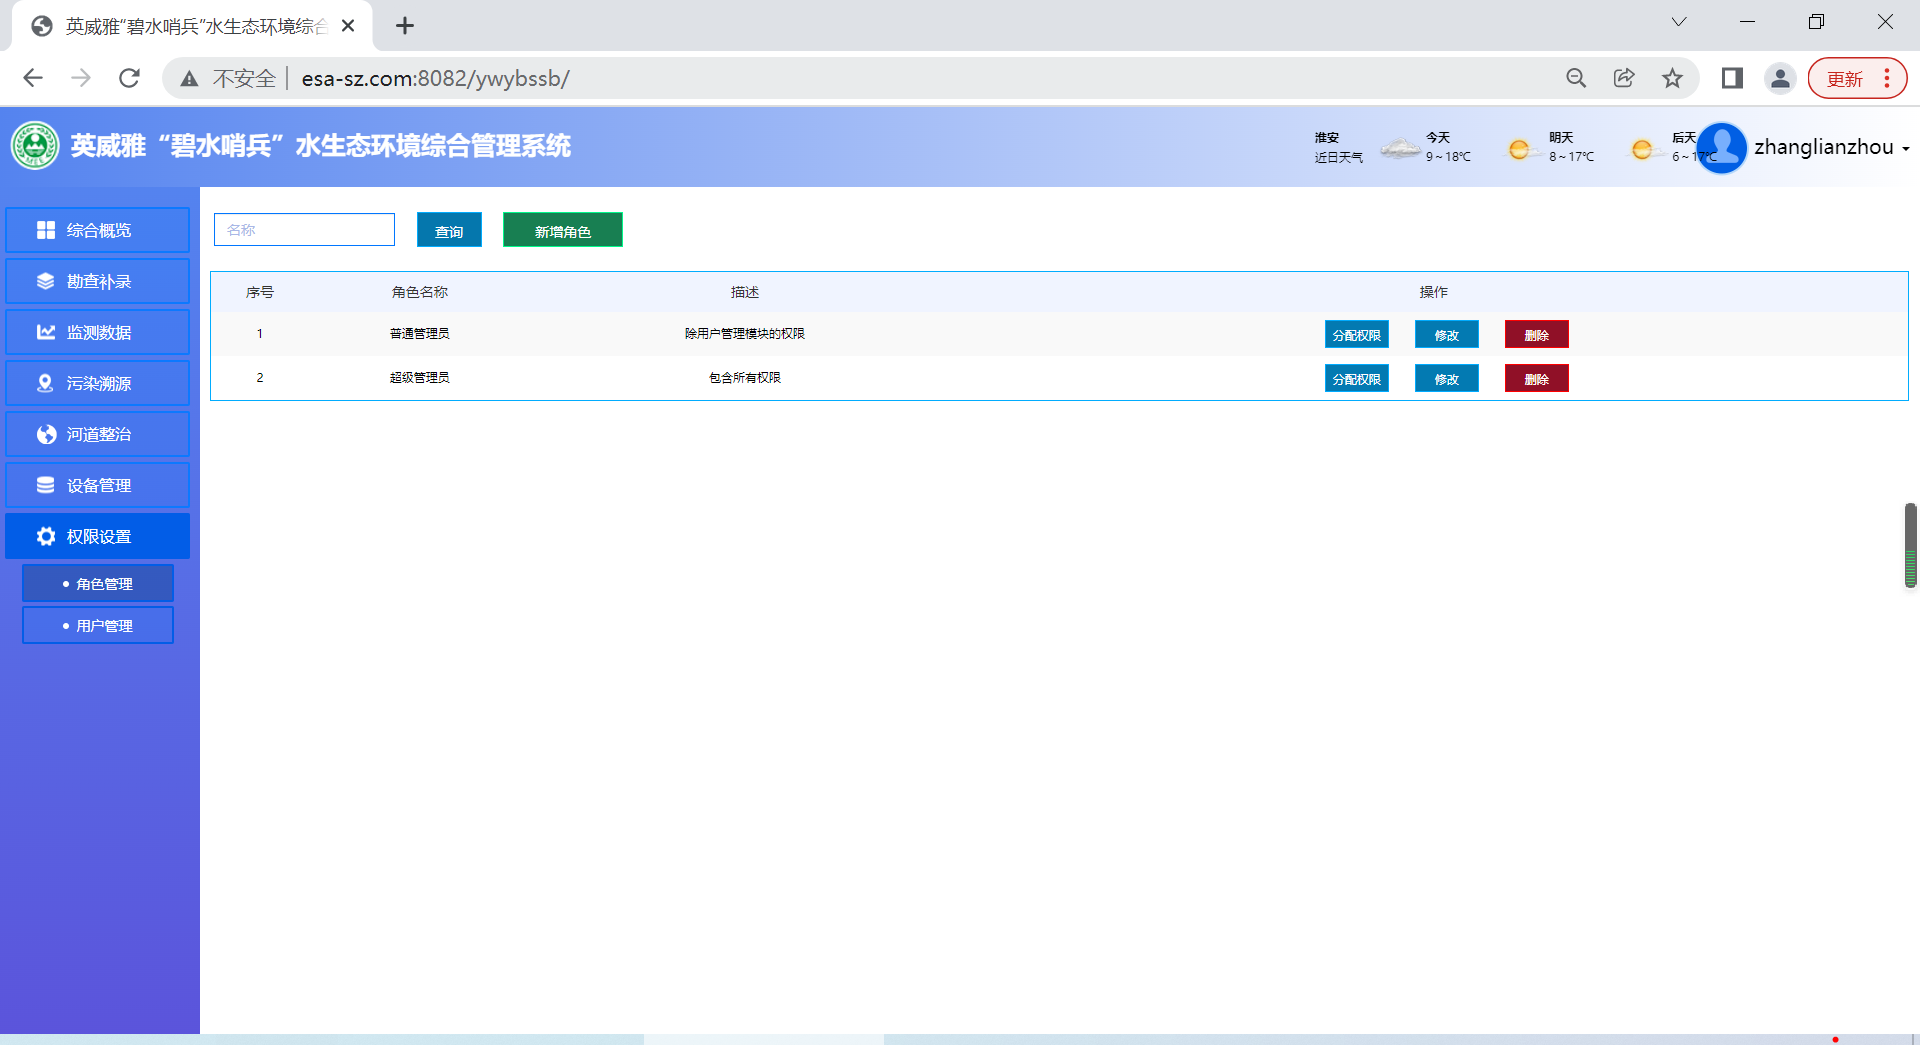Open the tab search chevron

coord(1679,22)
